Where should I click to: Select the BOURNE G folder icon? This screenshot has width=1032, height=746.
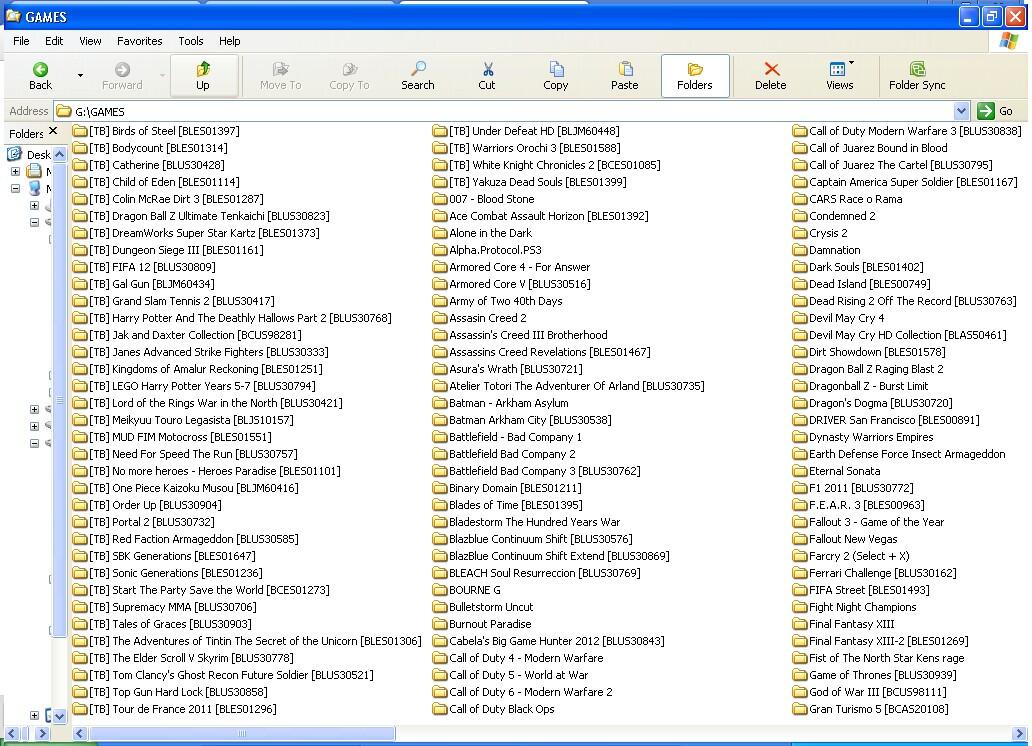[x=440, y=590]
